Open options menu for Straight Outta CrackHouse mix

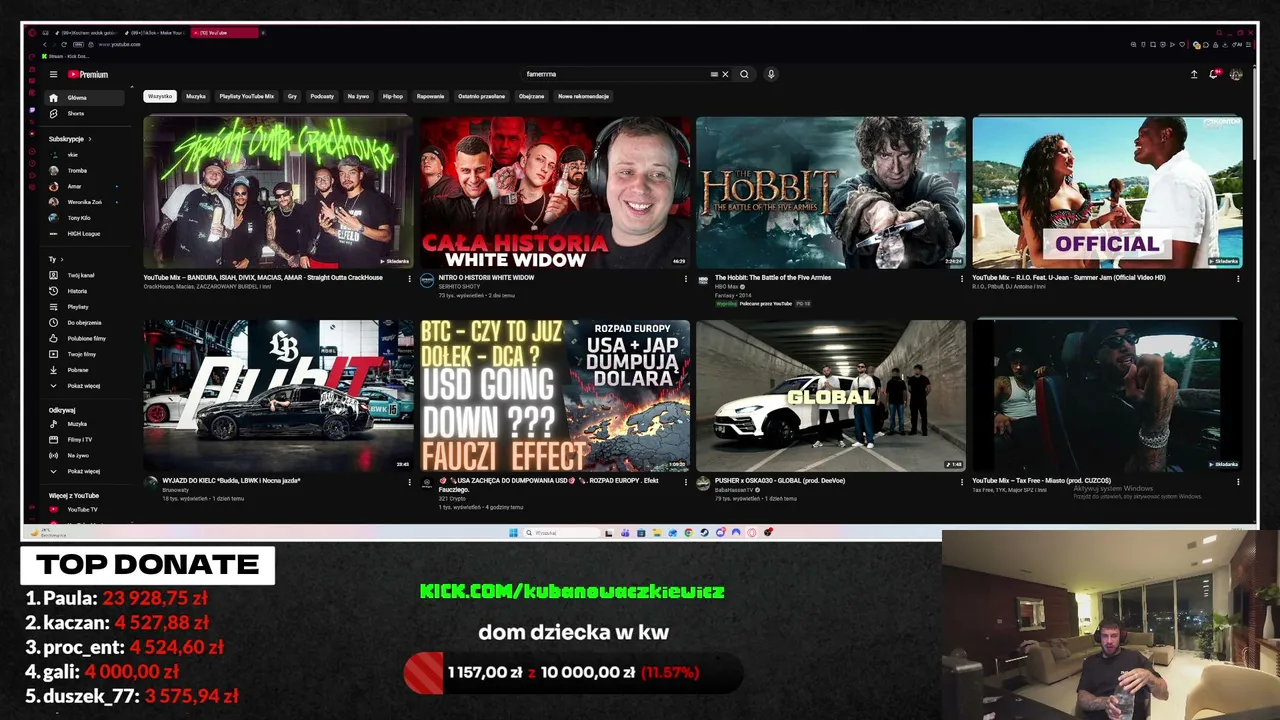click(409, 279)
